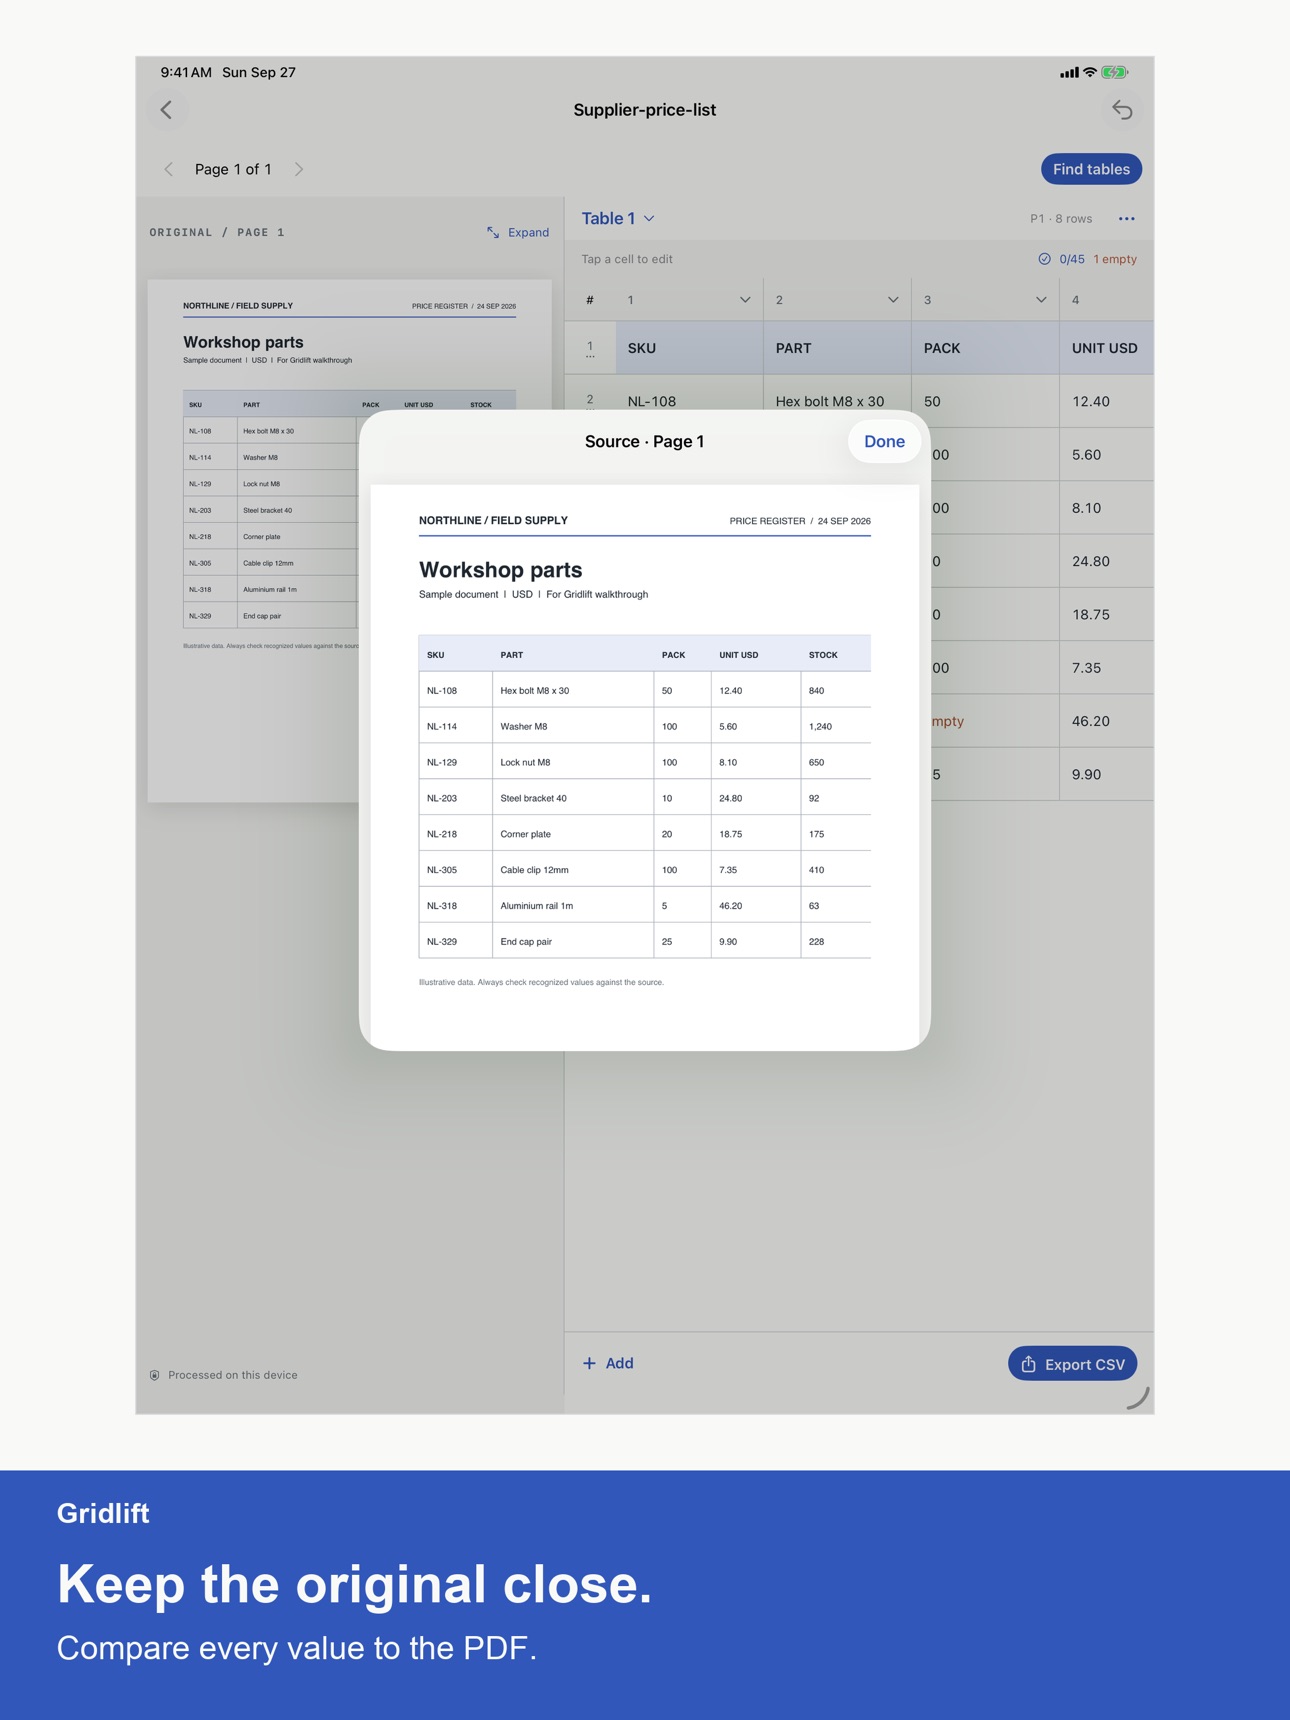Image resolution: width=1290 pixels, height=1720 pixels.
Task: Tap the Wi-Fi icon in the status bar
Action: click(x=1090, y=72)
